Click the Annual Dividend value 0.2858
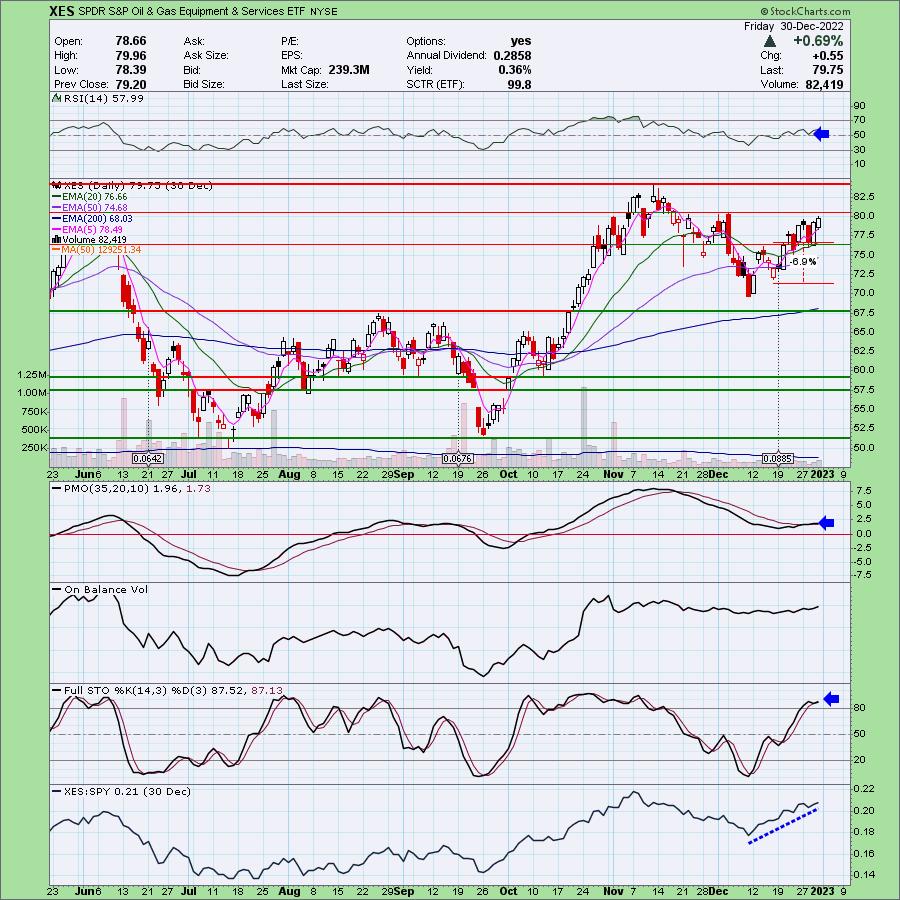Screen dimensions: 900x900 pos(512,56)
